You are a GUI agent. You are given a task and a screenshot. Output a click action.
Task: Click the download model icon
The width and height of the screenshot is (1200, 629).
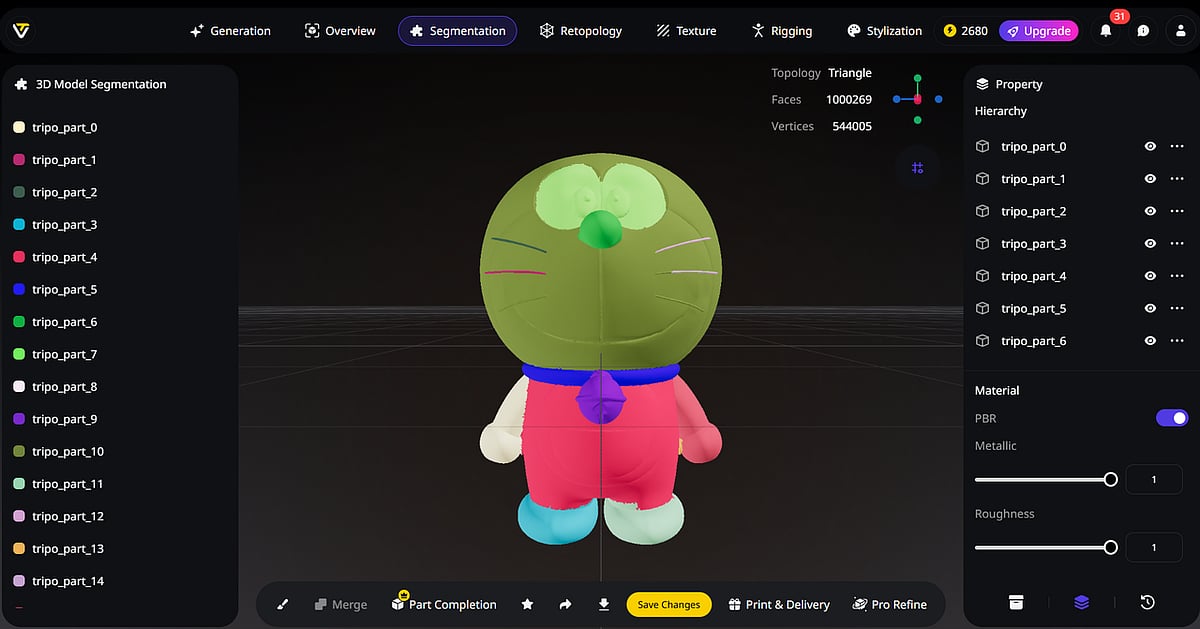tap(604, 604)
